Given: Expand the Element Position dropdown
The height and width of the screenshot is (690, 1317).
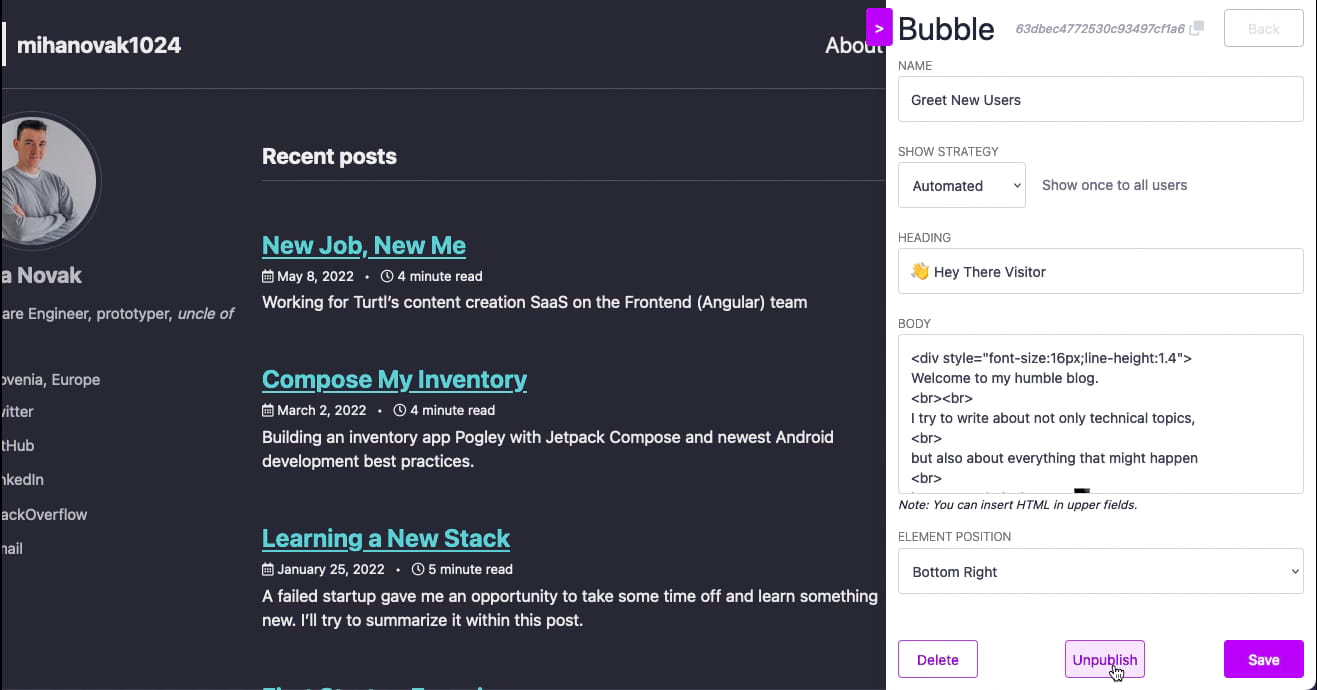Looking at the screenshot, I should pyautogui.click(x=1101, y=571).
